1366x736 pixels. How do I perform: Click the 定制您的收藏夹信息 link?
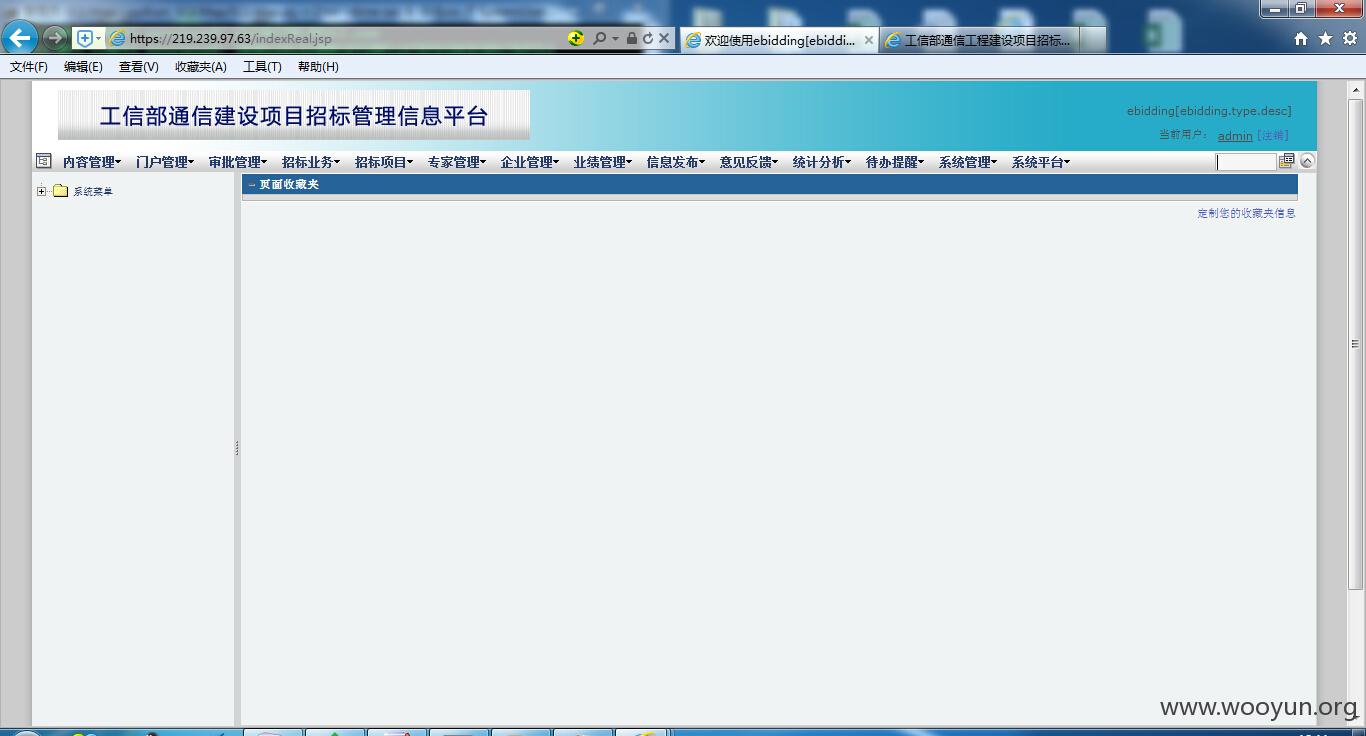(1246, 213)
